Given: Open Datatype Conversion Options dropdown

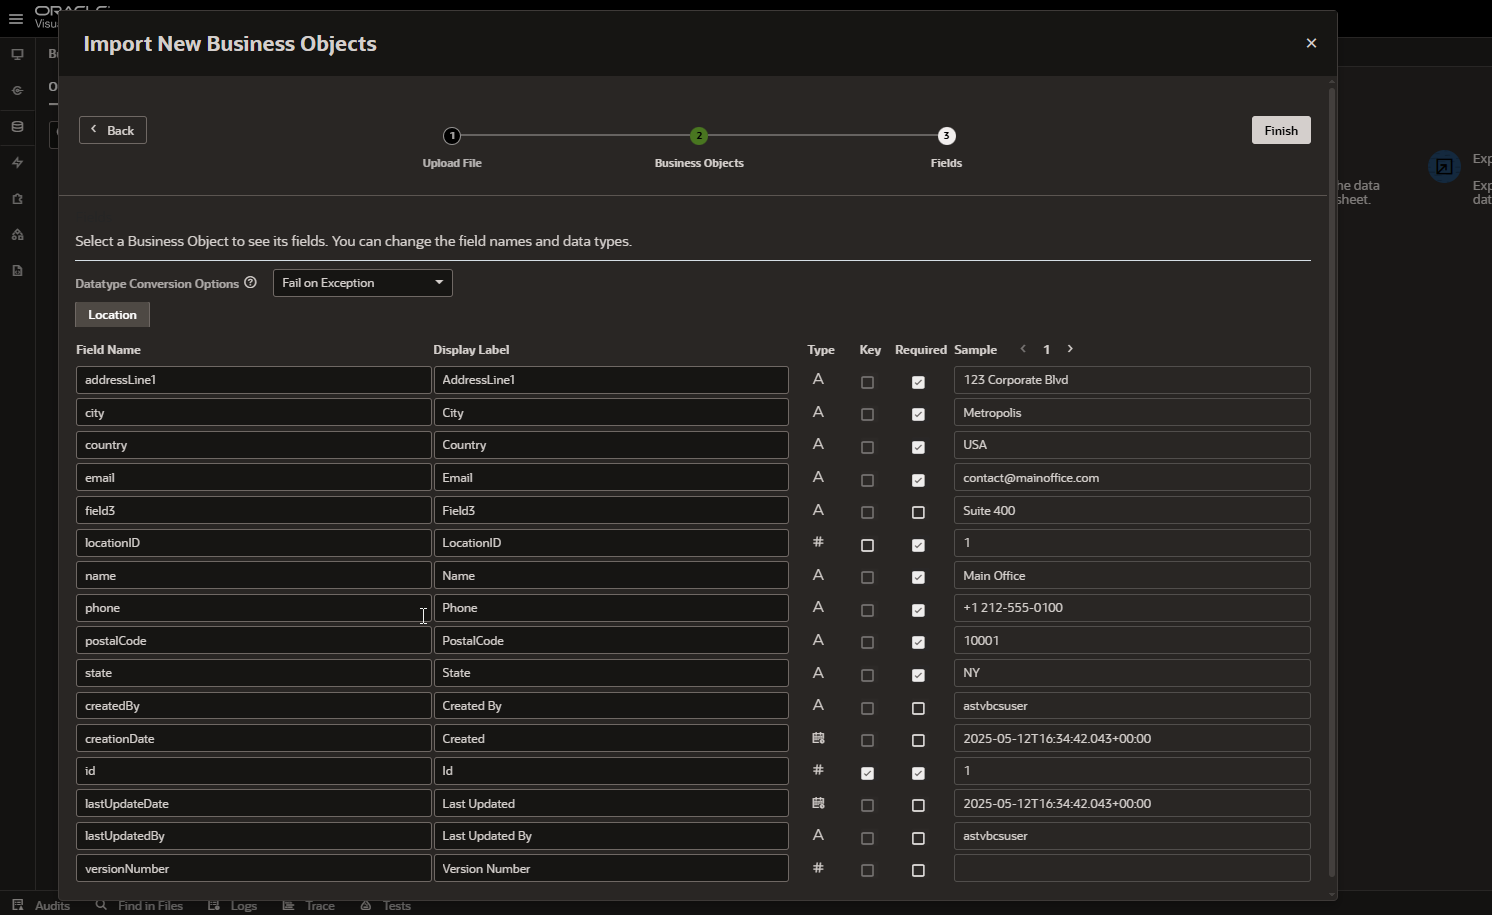Looking at the screenshot, I should pos(363,283).
